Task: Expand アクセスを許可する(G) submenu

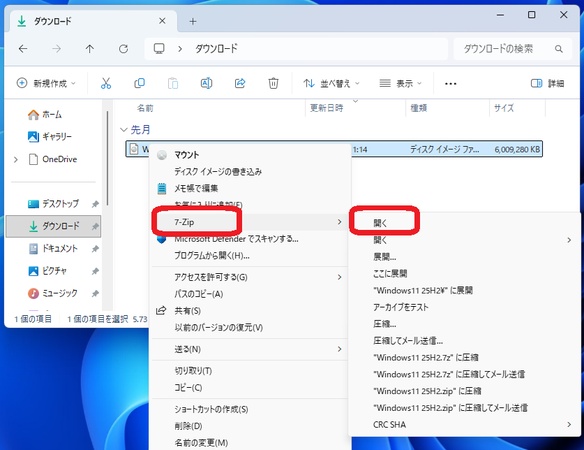Action: 250,277
